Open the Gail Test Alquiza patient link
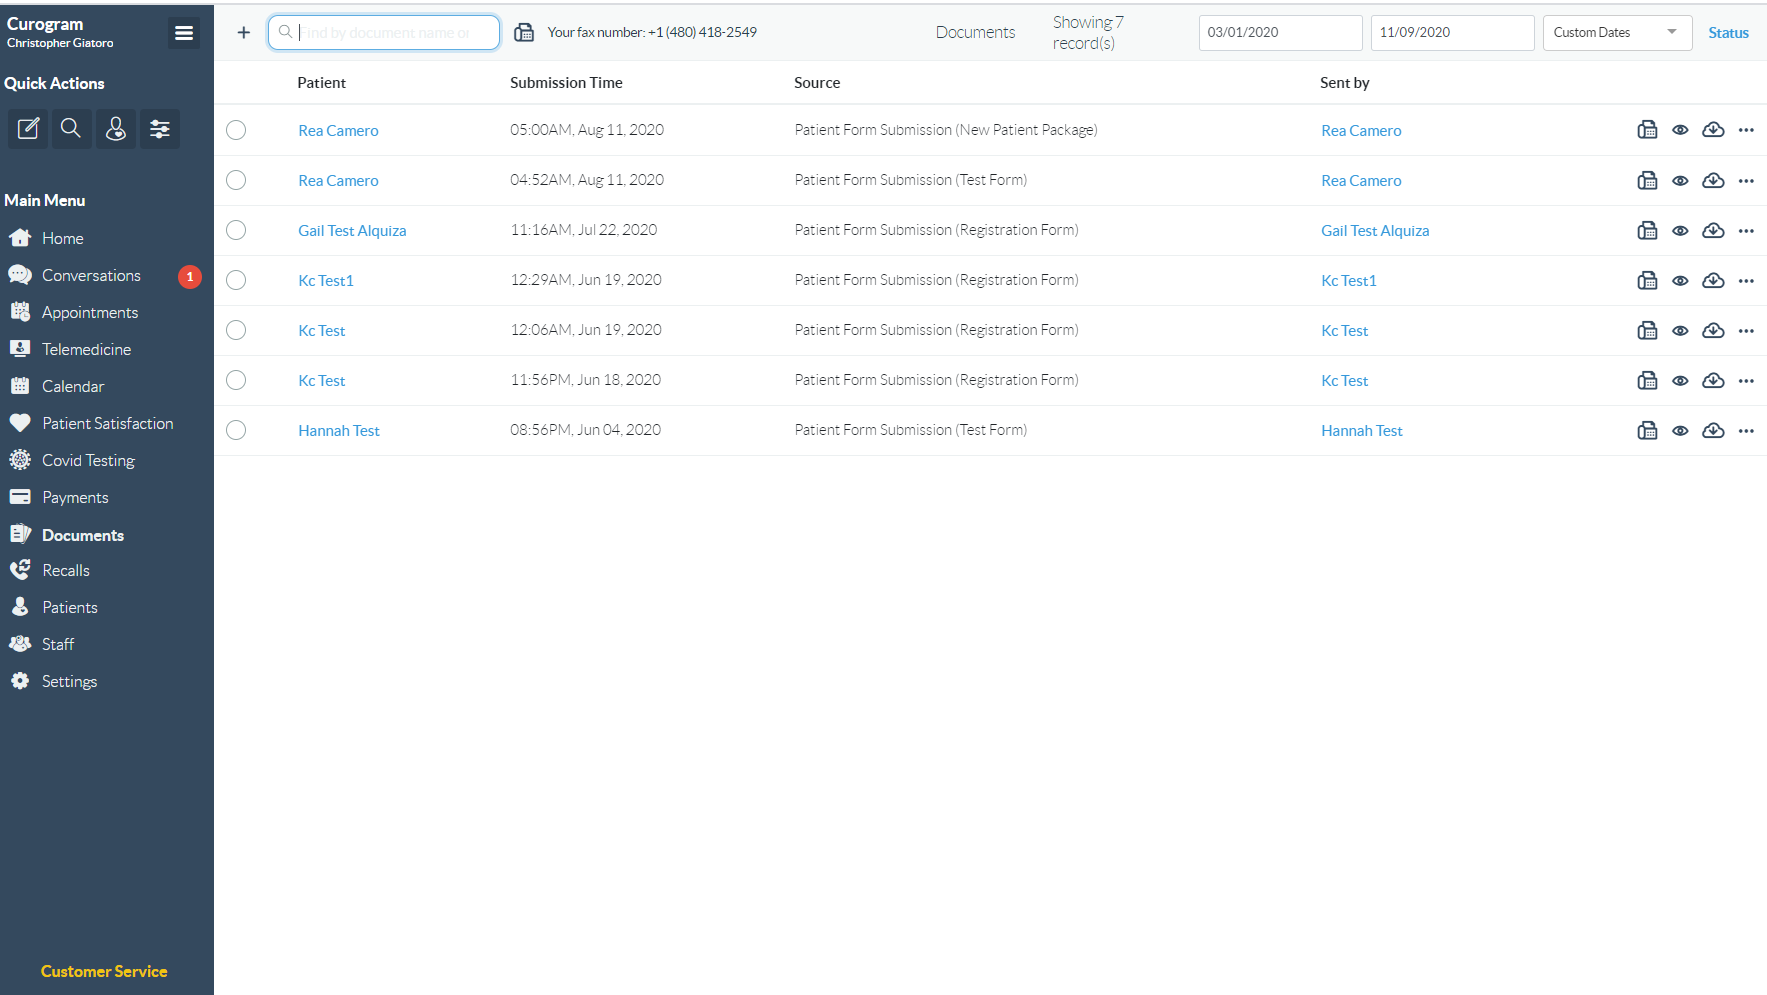Image resolution: width=1767 pixels, height=995 pixels. tap(352, 231)
